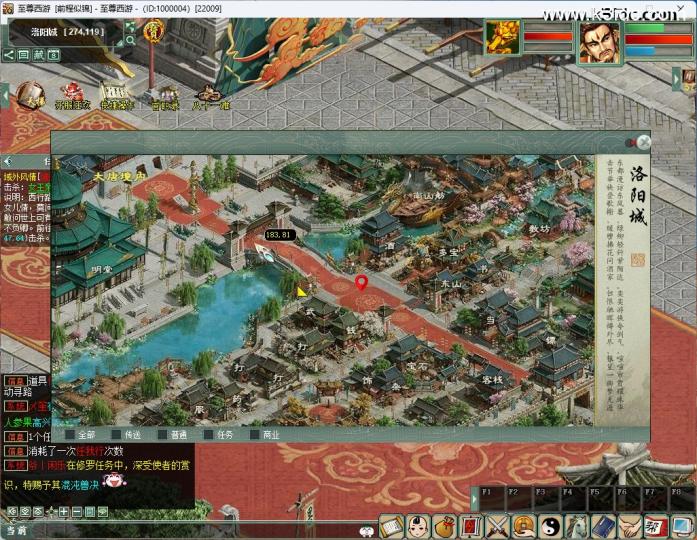Image resolution: width=697 pixels, height=540 pixels.
Task: Click the crossed swords attack icon
Action: coord(497,527)
